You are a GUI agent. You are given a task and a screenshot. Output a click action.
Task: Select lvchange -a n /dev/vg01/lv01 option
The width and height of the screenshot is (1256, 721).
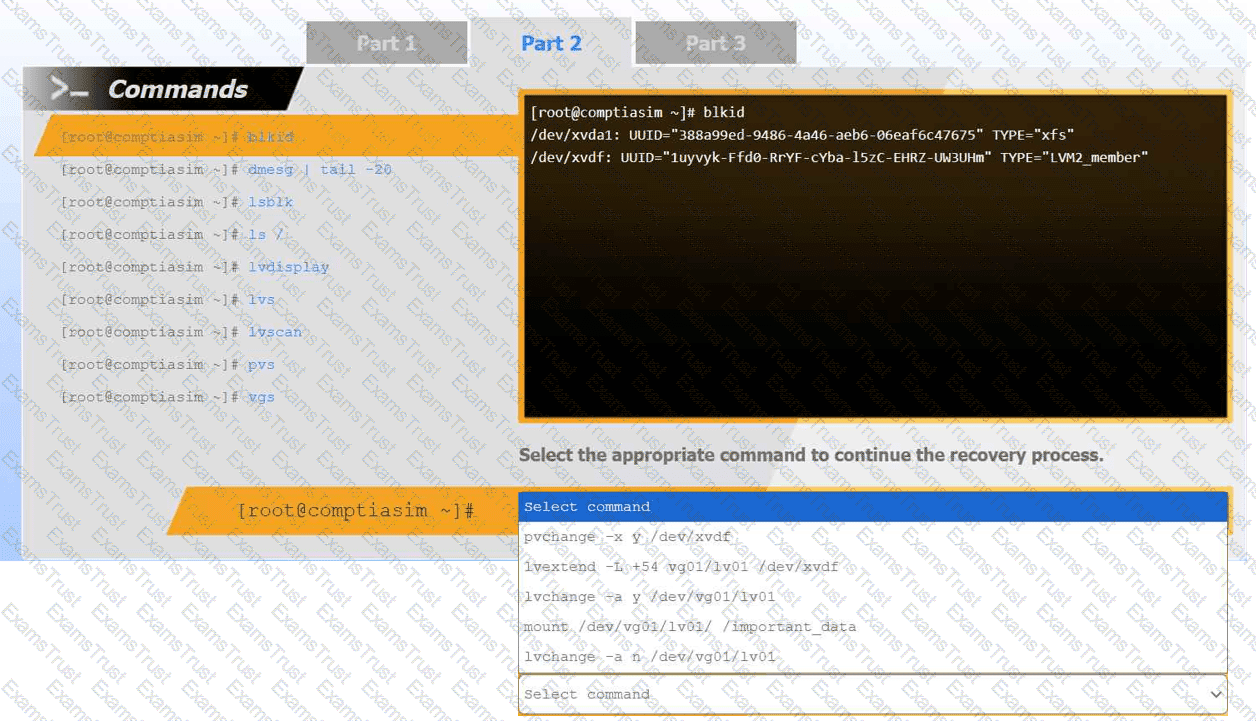(x=649, y=657)
